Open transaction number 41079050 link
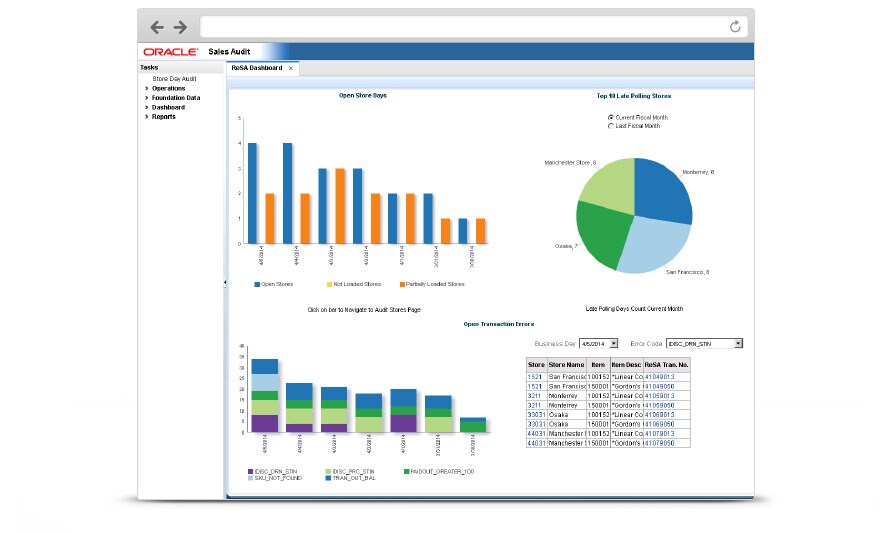Screen dimensions: 880x533 tap(659, 443)
